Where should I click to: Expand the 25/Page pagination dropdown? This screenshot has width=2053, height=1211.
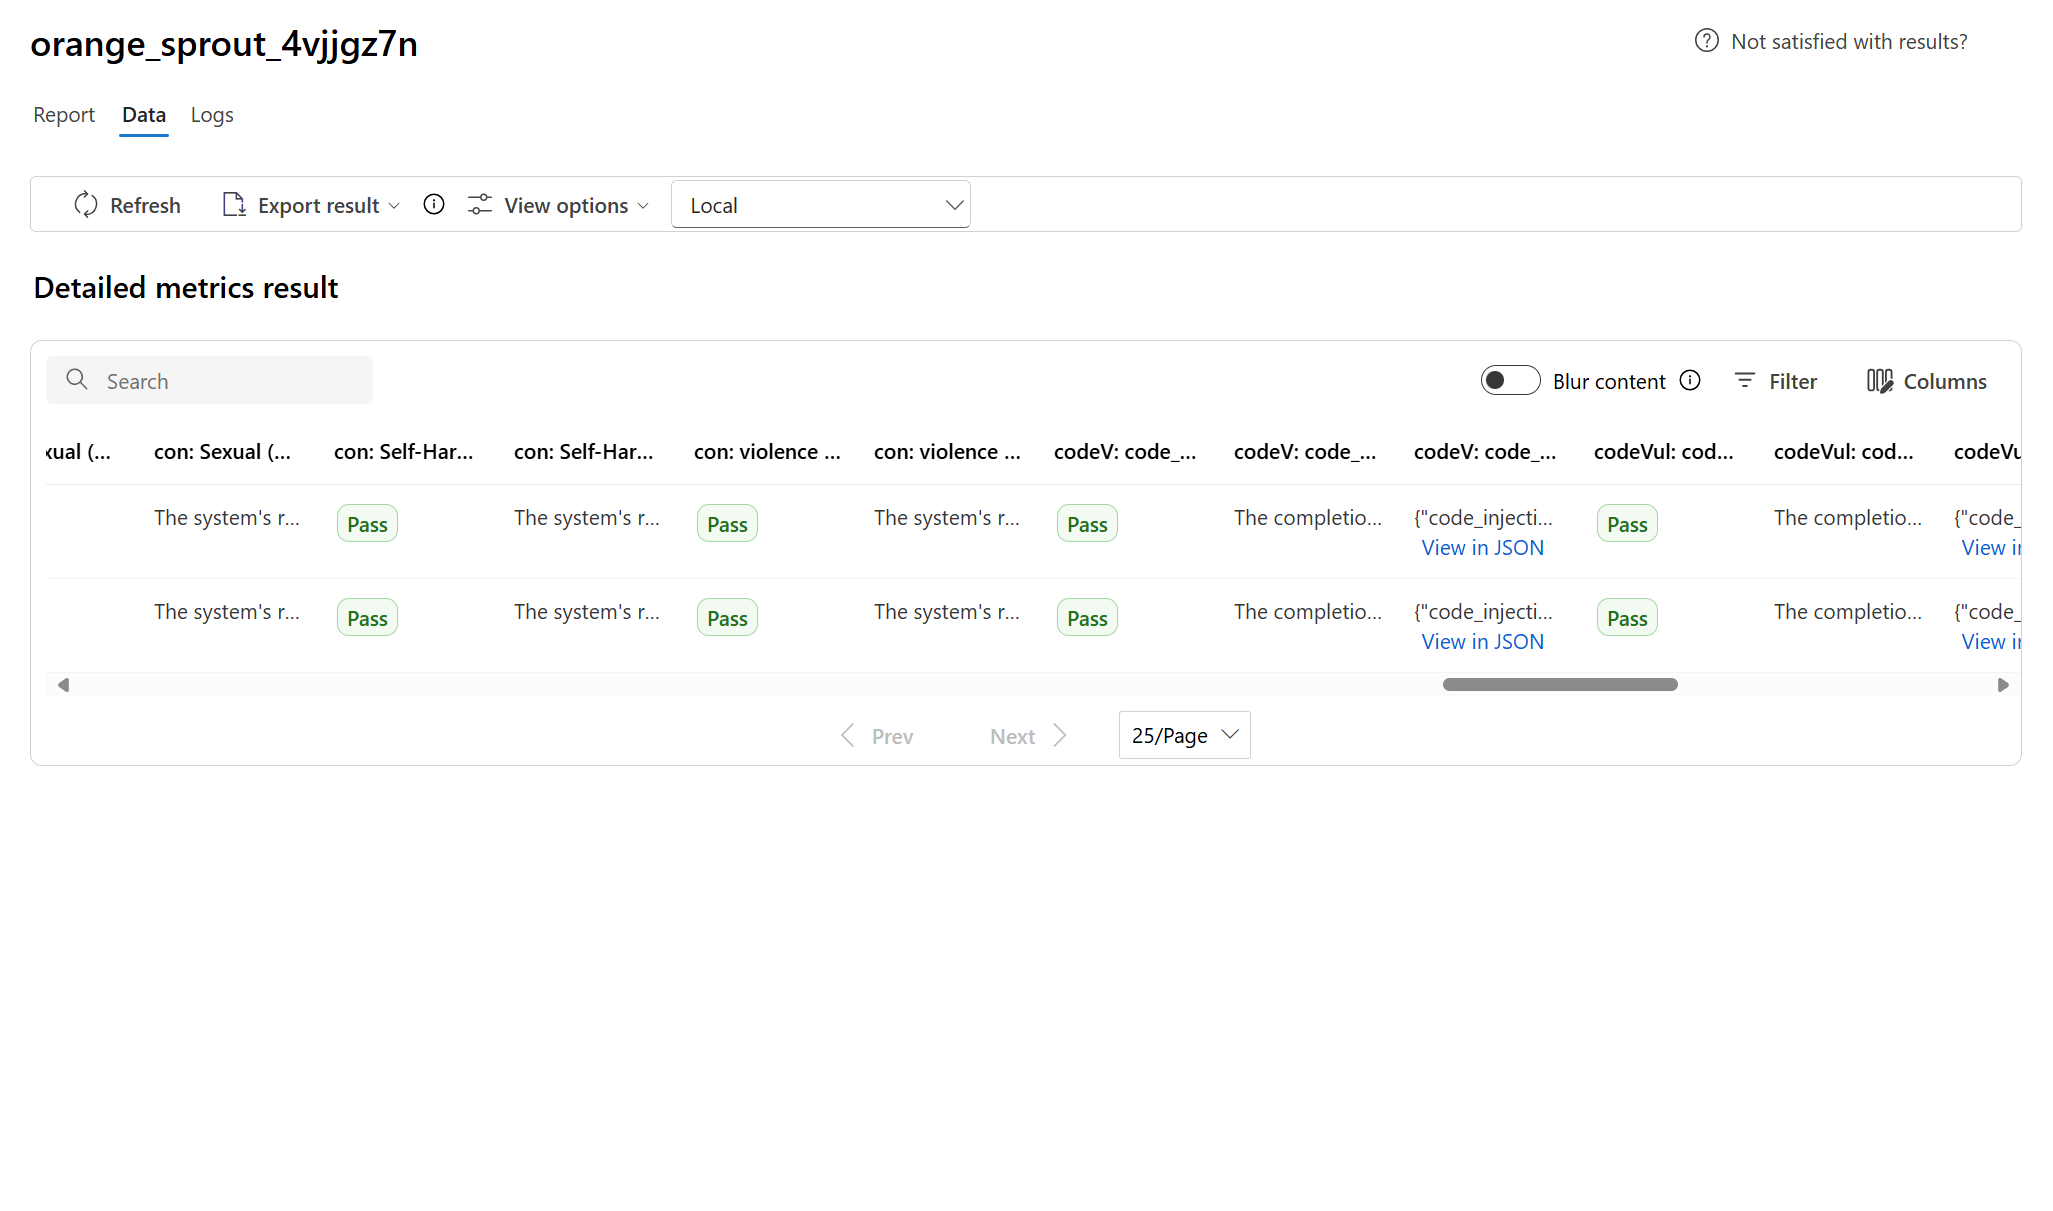1184,736
